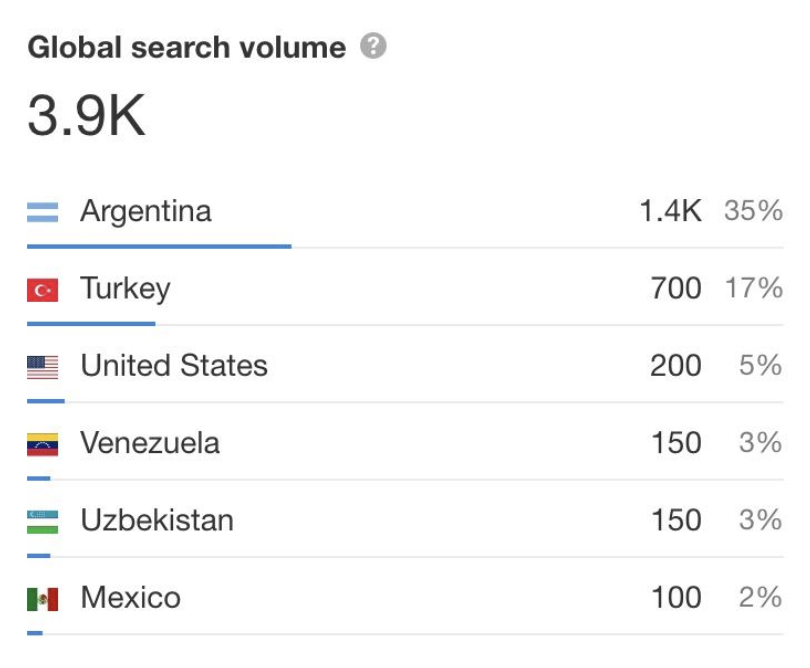The height and width of the screenshot is (668, 810).
Task: Click the United States flag icon
Action: 42,367
